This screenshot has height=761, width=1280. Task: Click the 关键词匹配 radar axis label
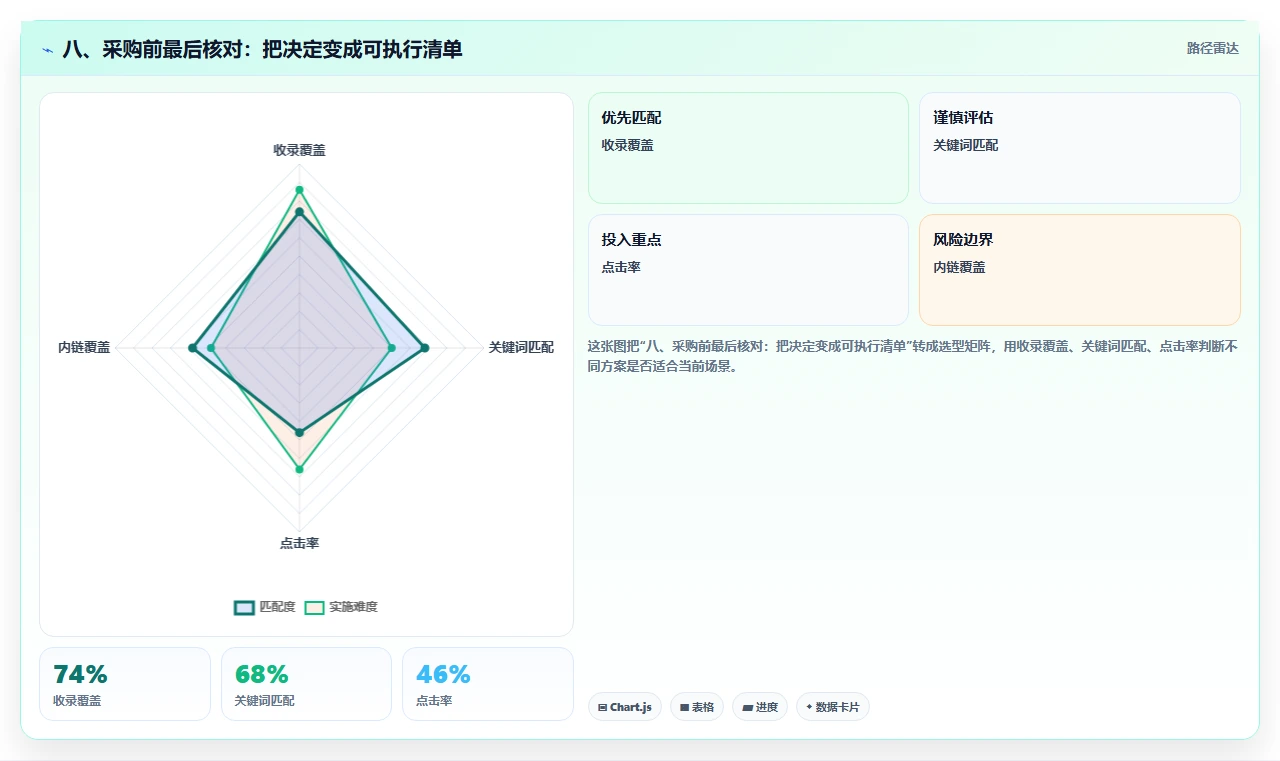tap(521, 348)
